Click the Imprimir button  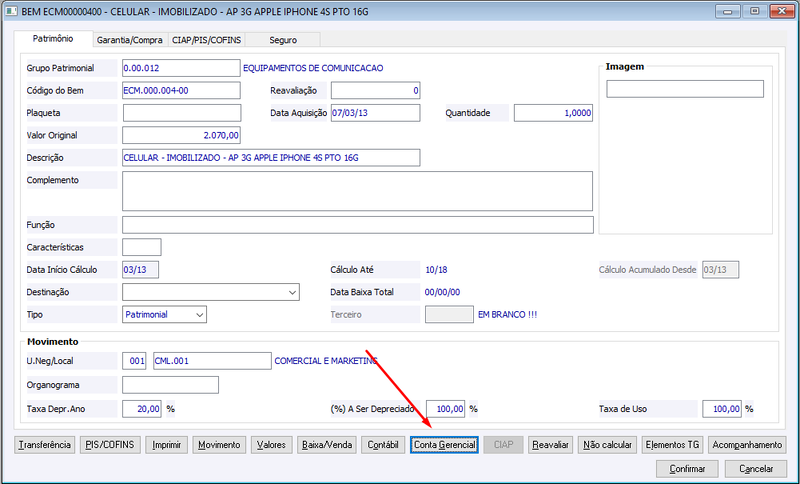tap(167, 445)
